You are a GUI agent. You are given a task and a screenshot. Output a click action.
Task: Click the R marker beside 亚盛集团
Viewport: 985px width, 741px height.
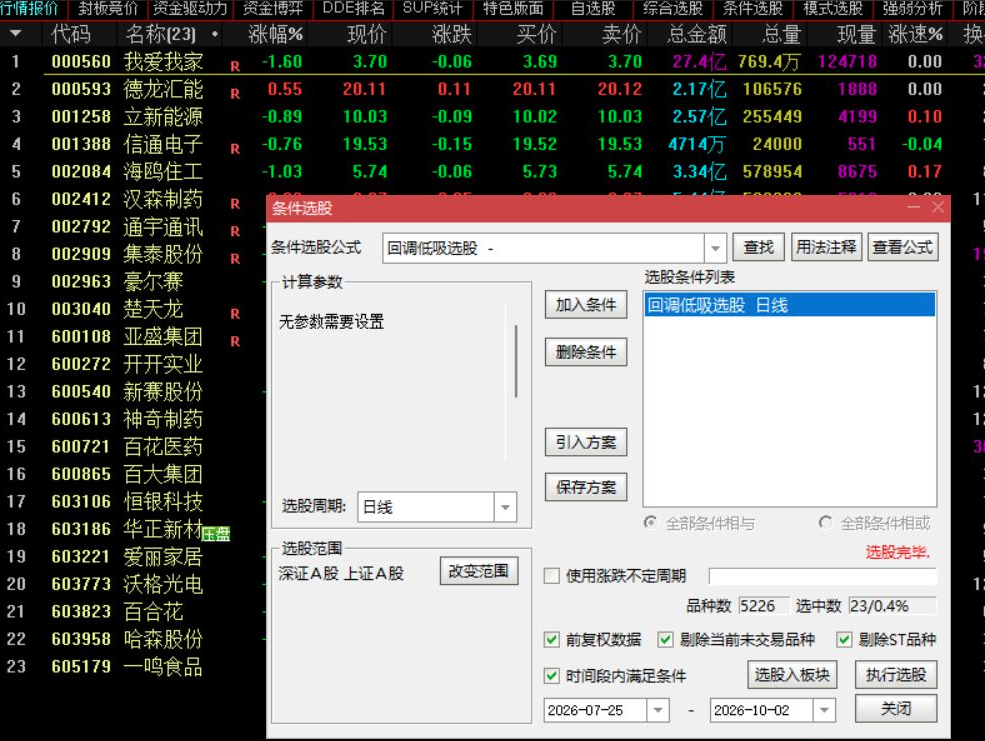click(x=235, y=341)
